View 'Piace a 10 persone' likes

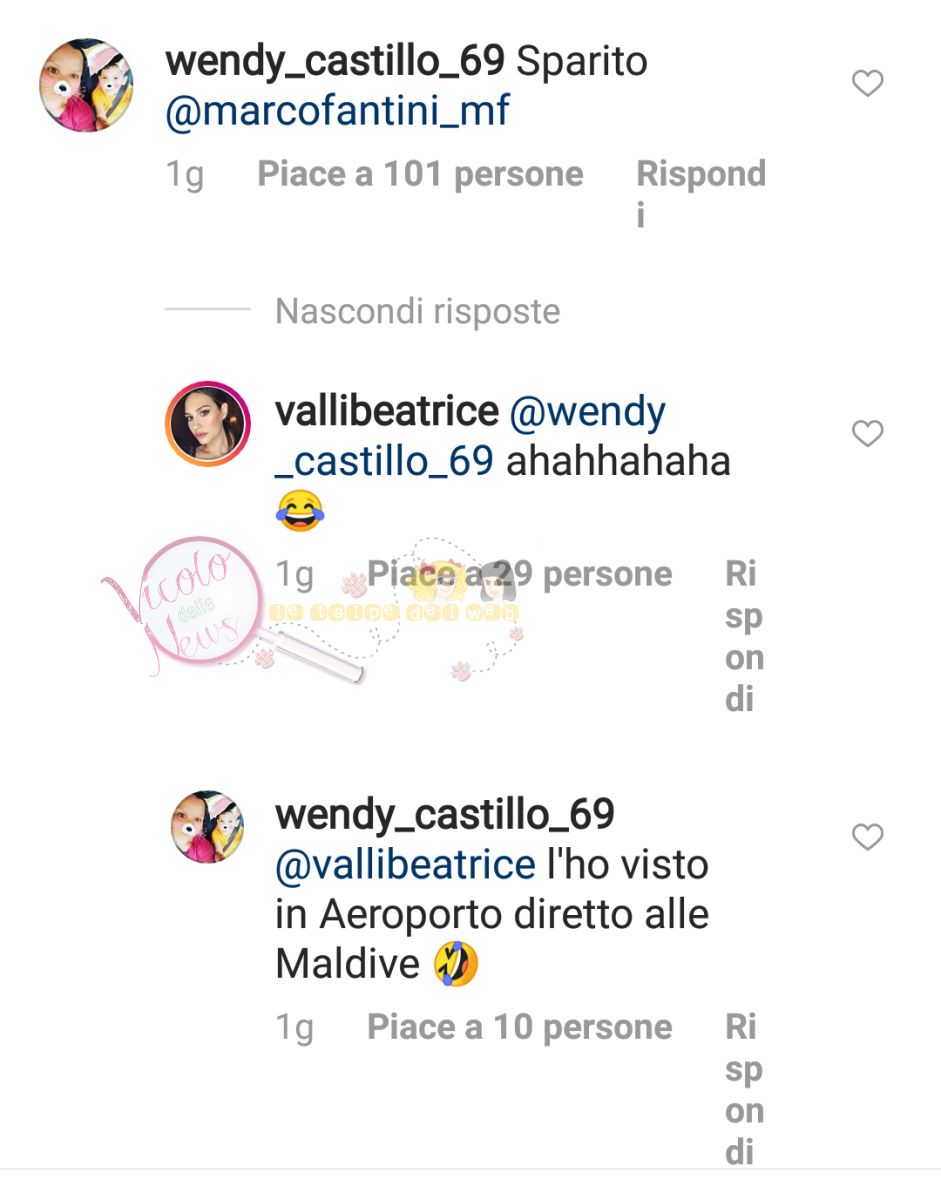[x=519, y=1027]
